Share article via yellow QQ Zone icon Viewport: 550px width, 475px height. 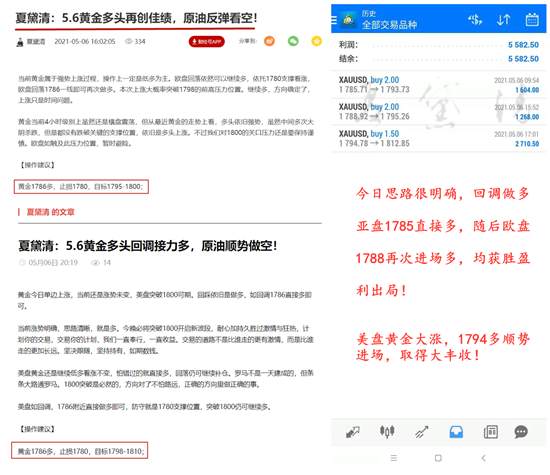317,41
